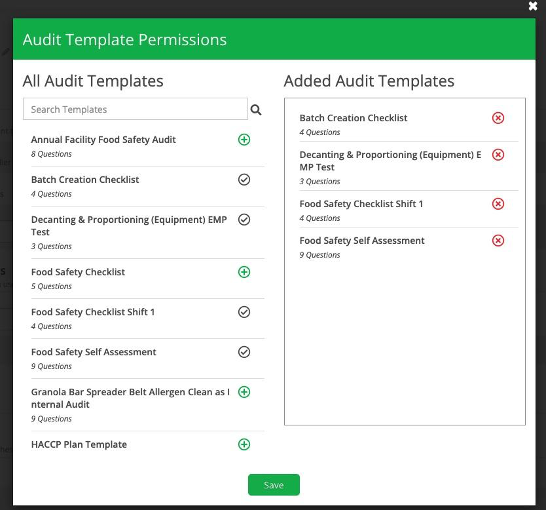Add the HACCP Plan Template

(244, 444)
